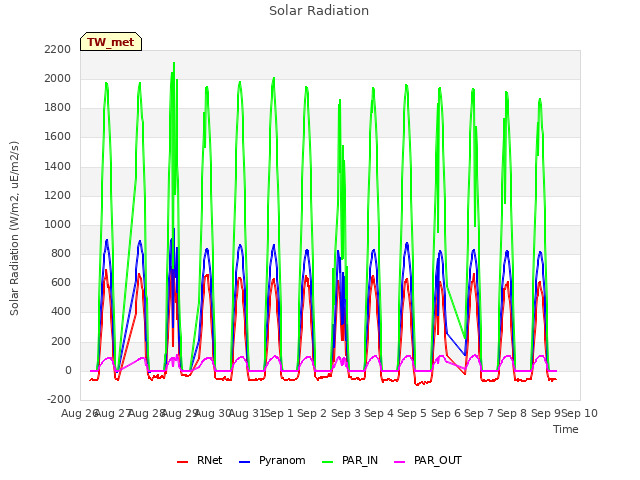Click the Sep 7 x-axis tick label
Screen dimensions: 640x480
click(479, 413)
